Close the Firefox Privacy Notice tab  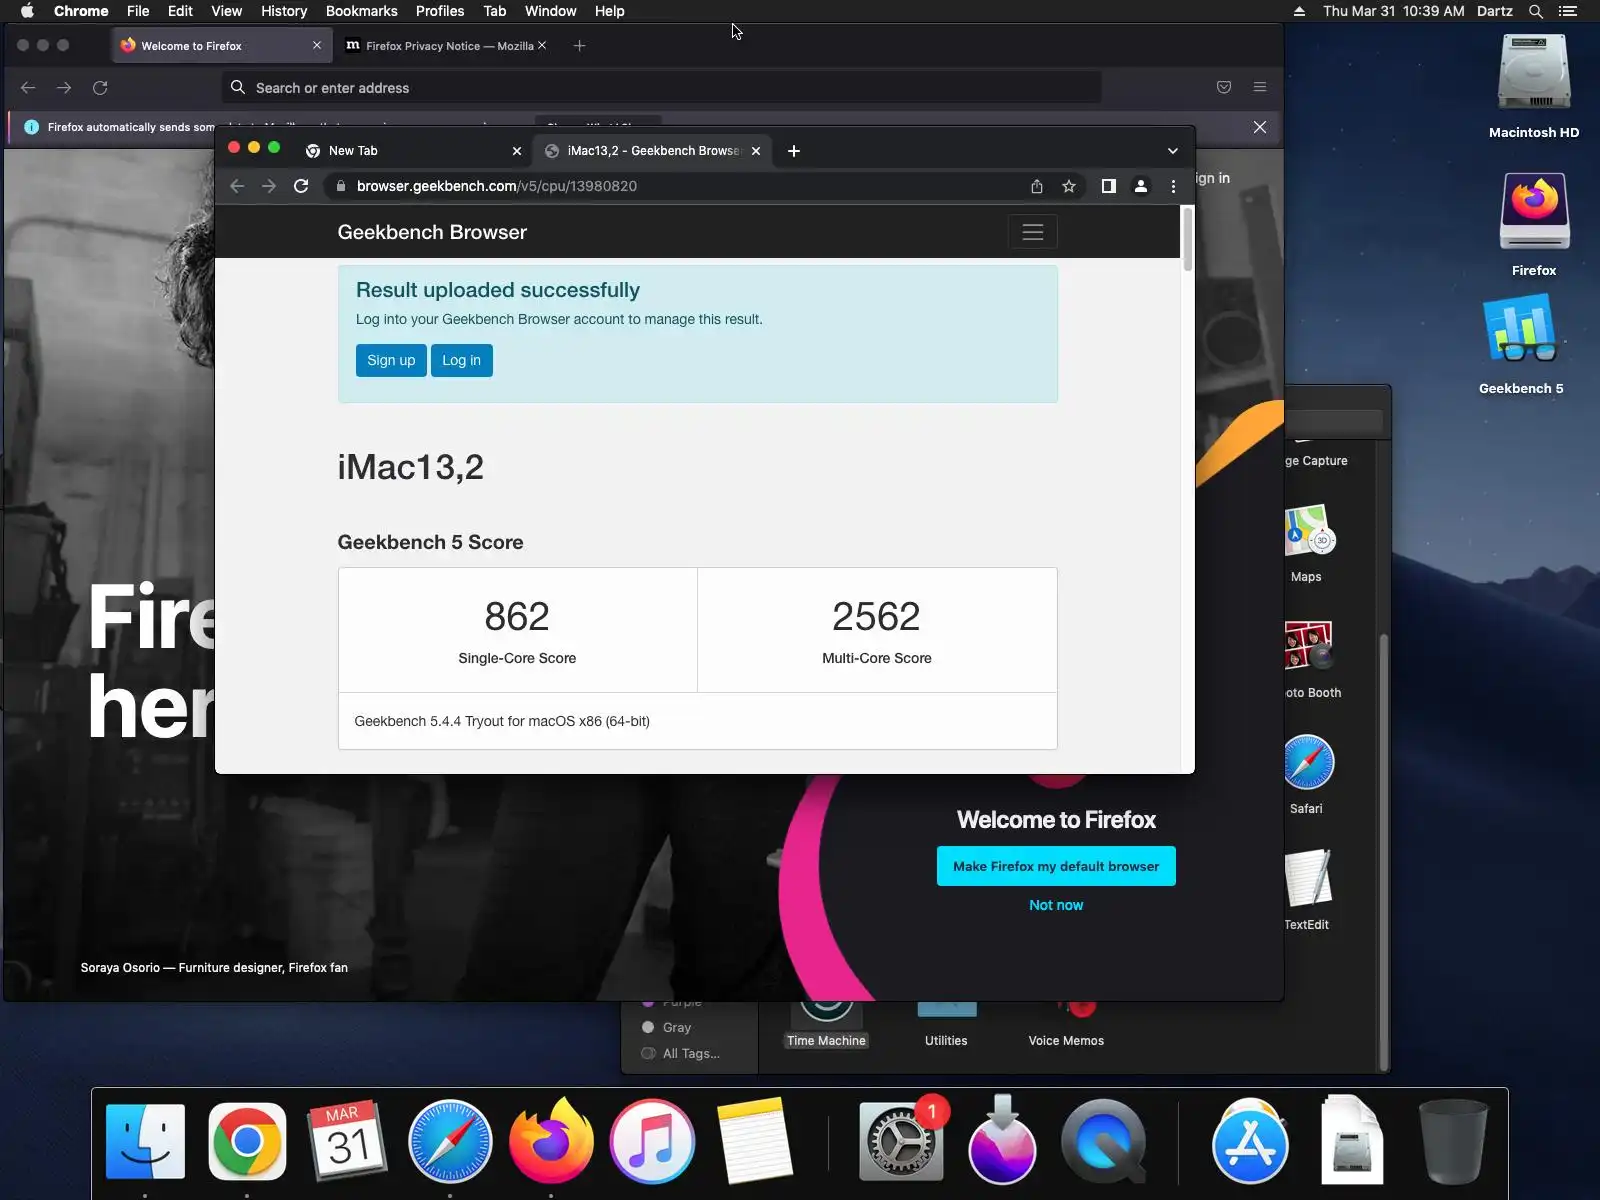point(542,46)
